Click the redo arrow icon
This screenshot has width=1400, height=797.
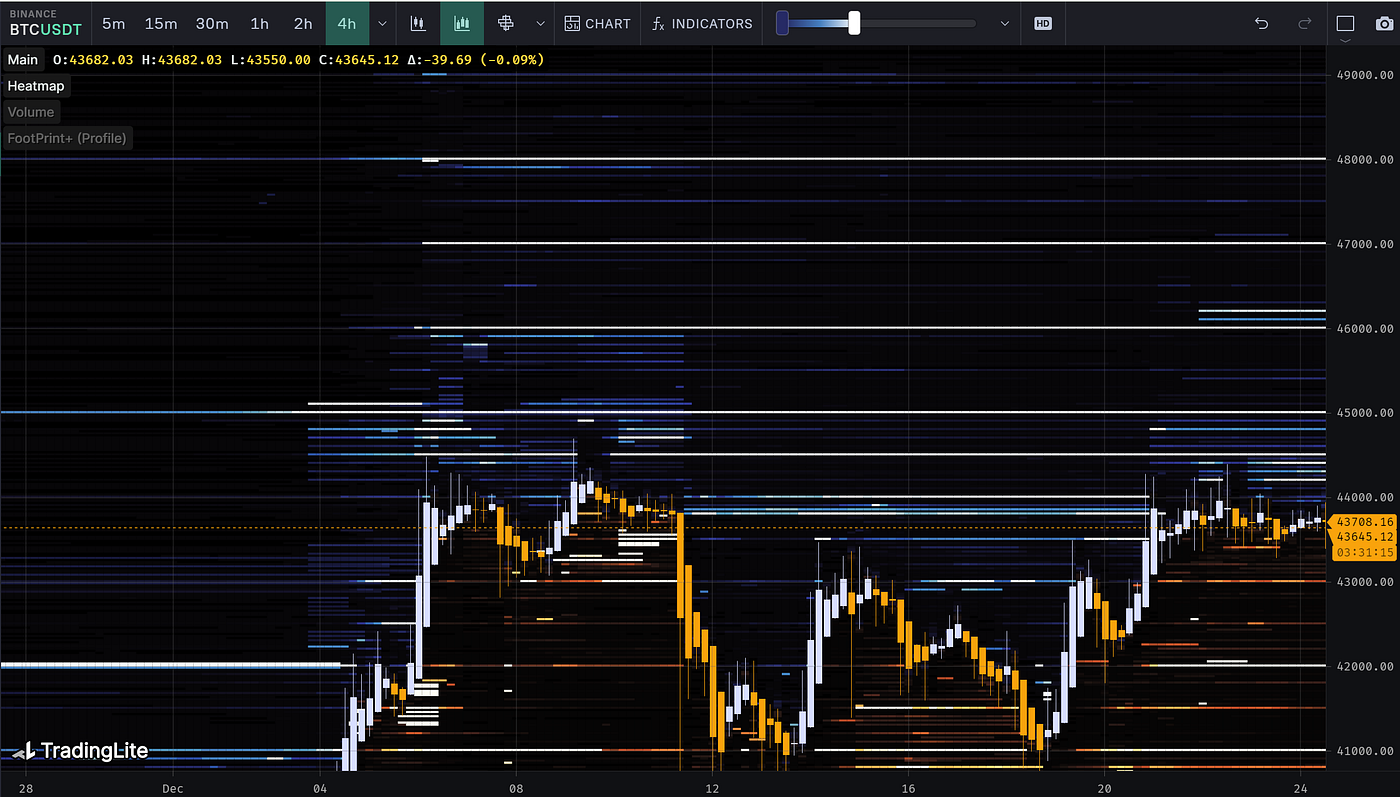point(1304,23)
